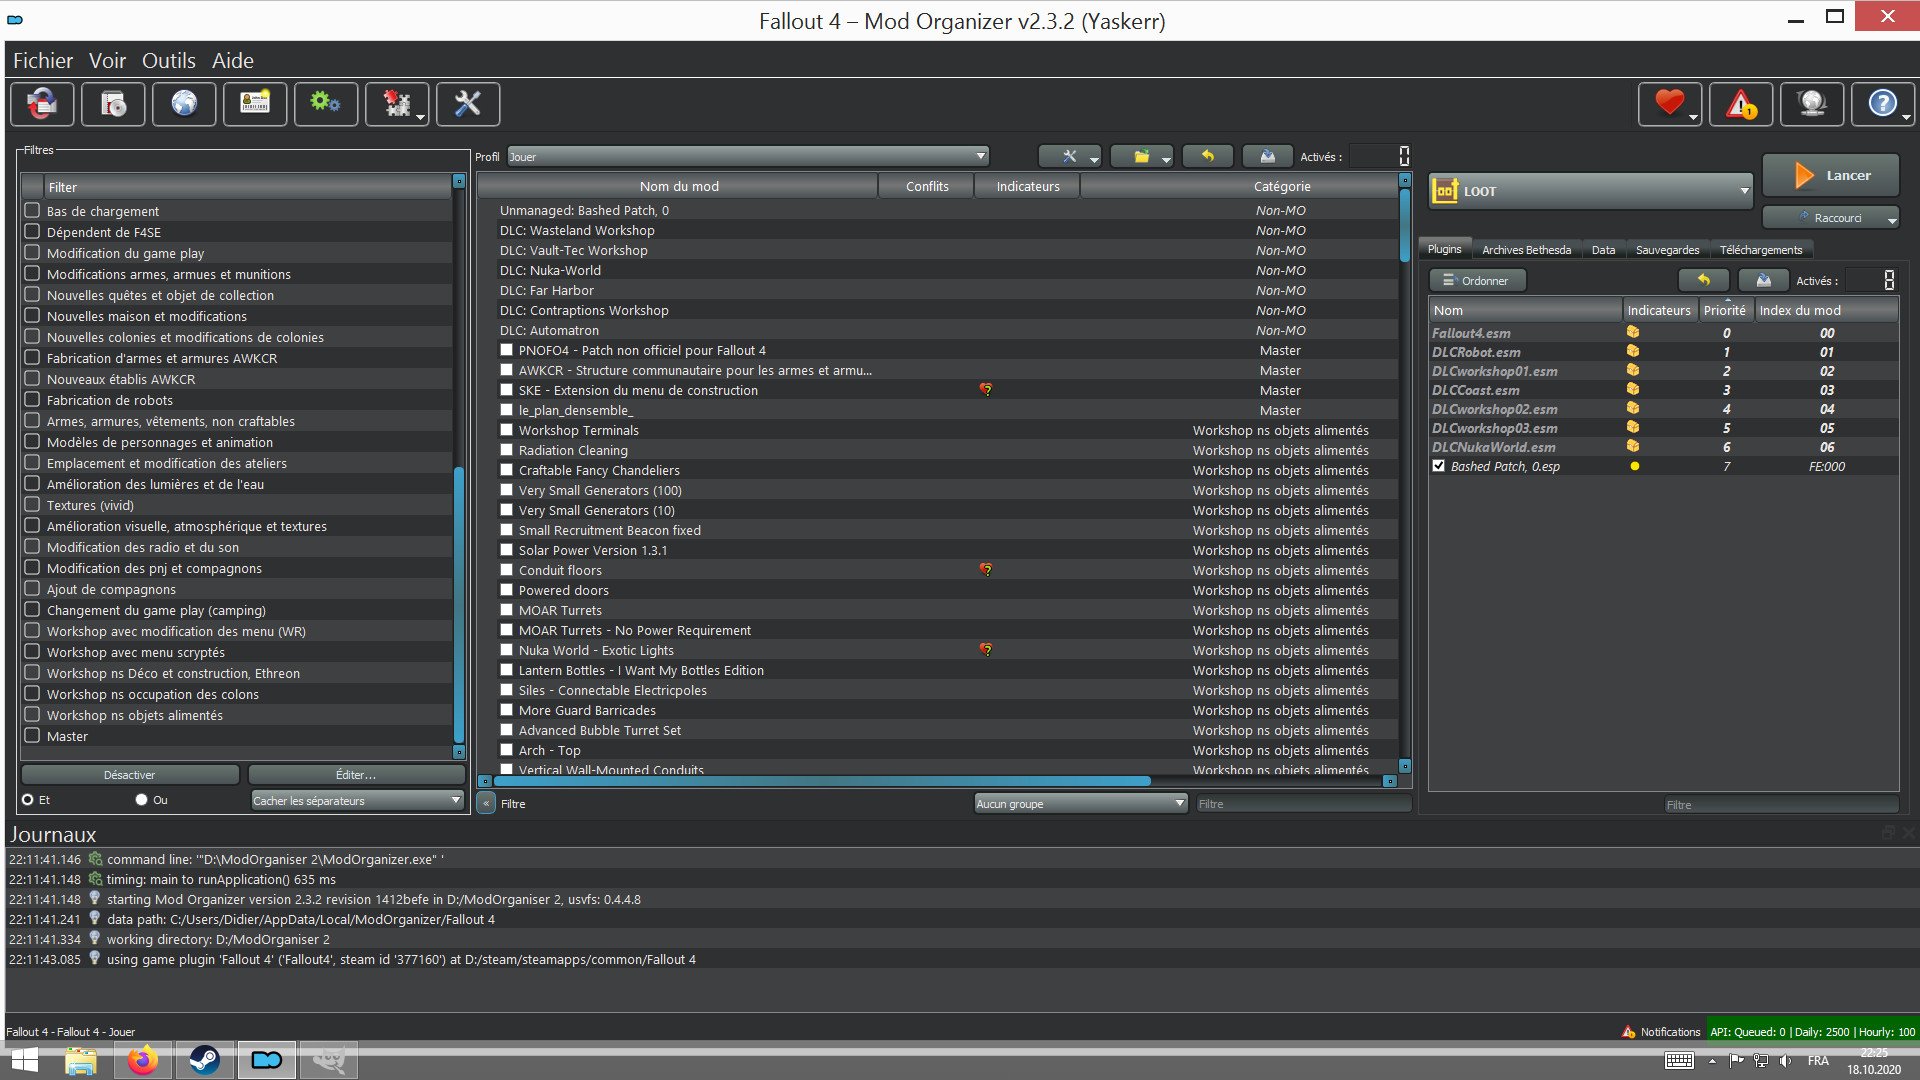Click the warning Notifications triangle icon
This screenshot has width=1920, height=1080.
point(1741,104)
